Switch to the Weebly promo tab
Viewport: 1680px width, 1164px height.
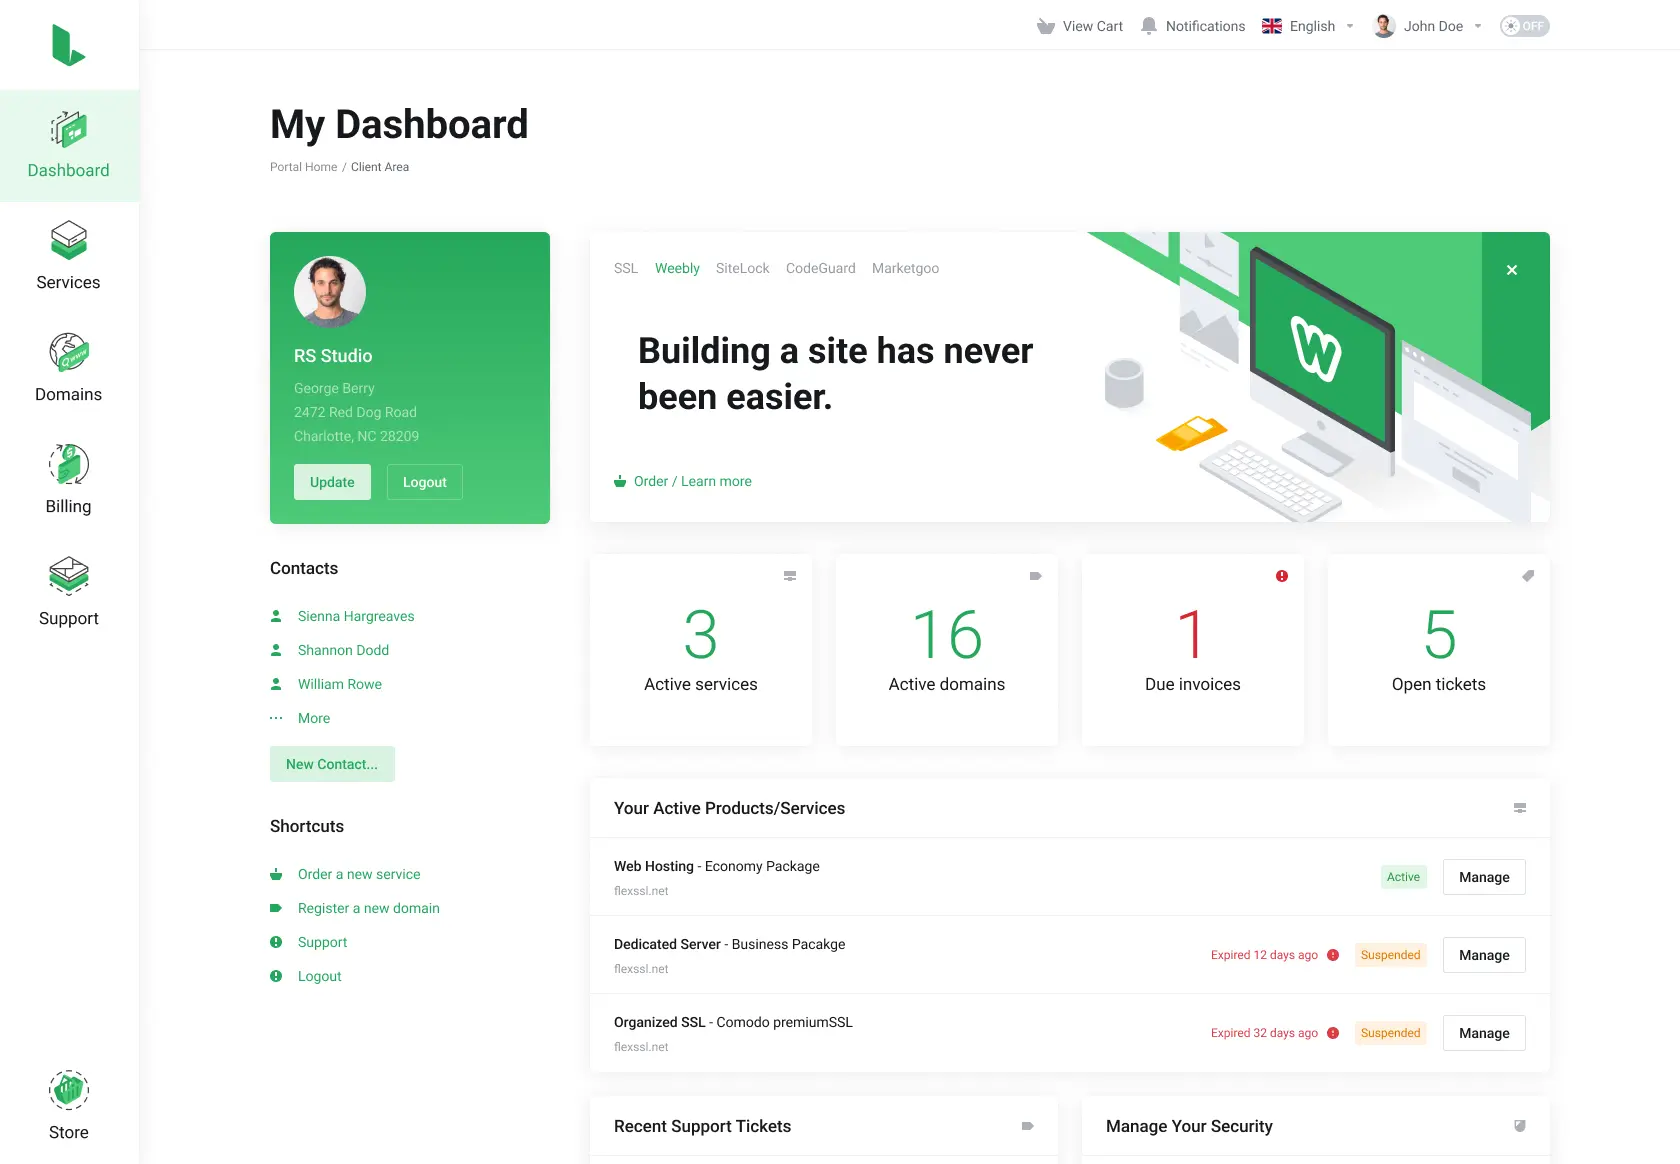(677, 268)
